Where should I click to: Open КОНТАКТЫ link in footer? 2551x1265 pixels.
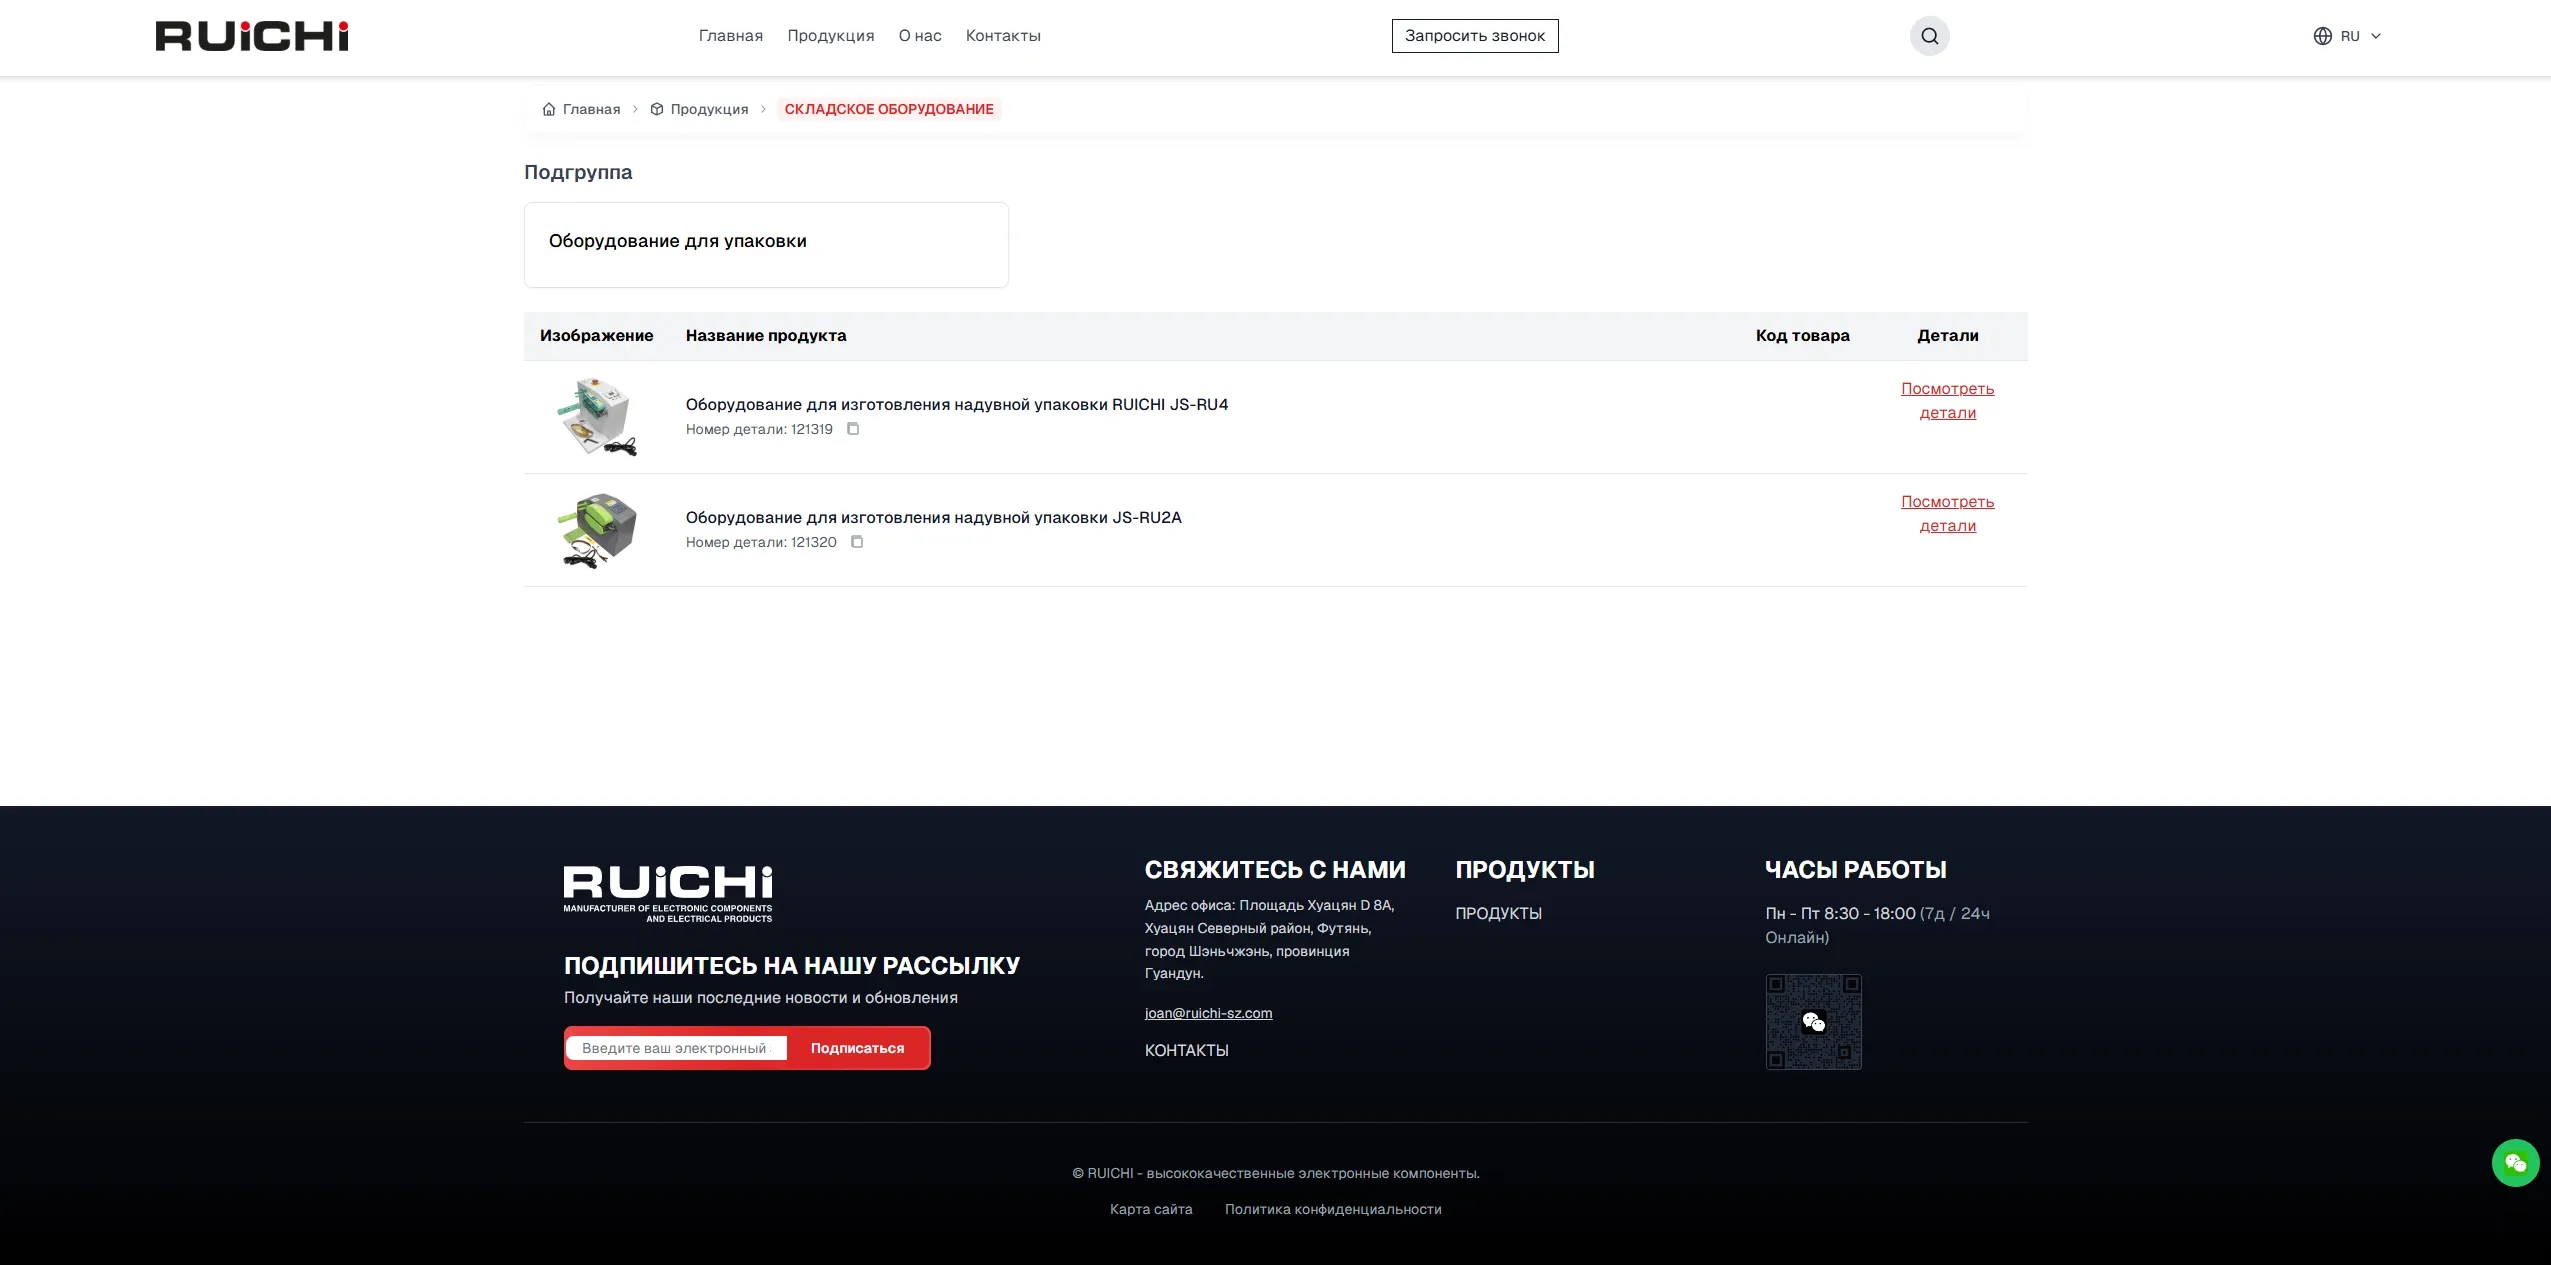coord(1186,1050)
